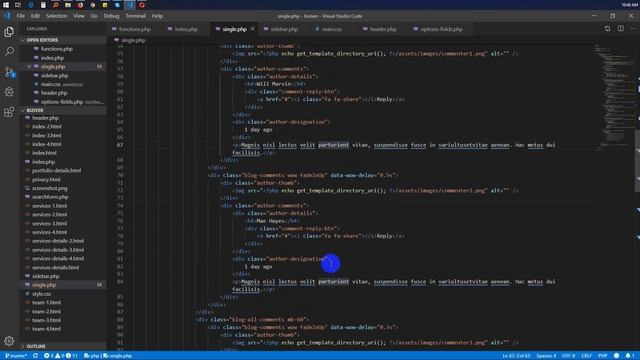Viewport: 640px width, 360px height.
Task: Open searchform.php in the file tree
Action: click(50, 197)
